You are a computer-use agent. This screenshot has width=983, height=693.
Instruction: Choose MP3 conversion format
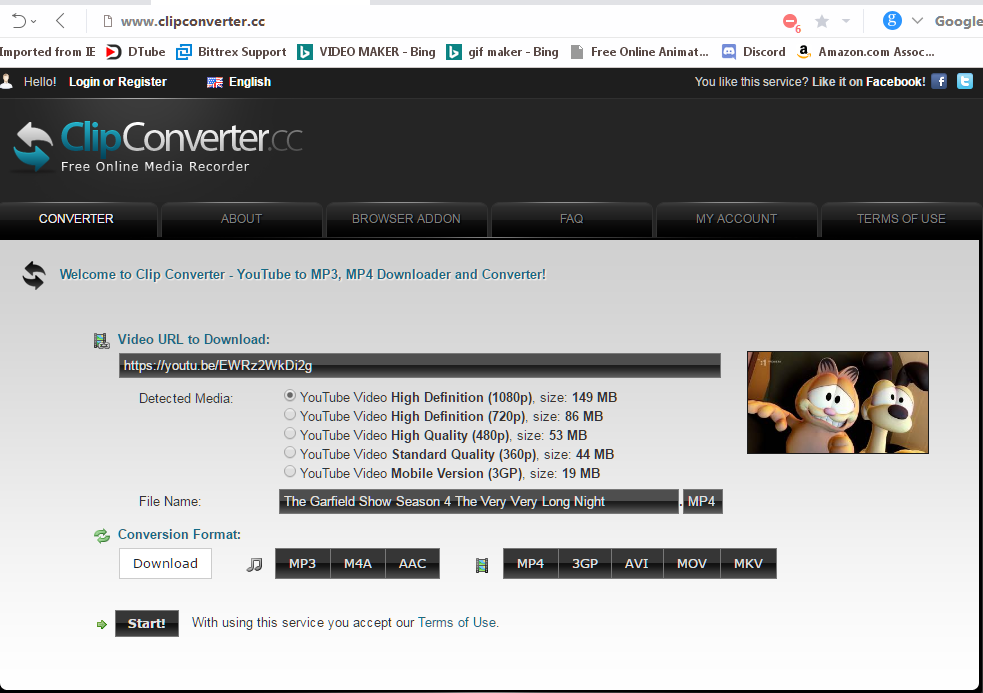click(x=302, y=563)
